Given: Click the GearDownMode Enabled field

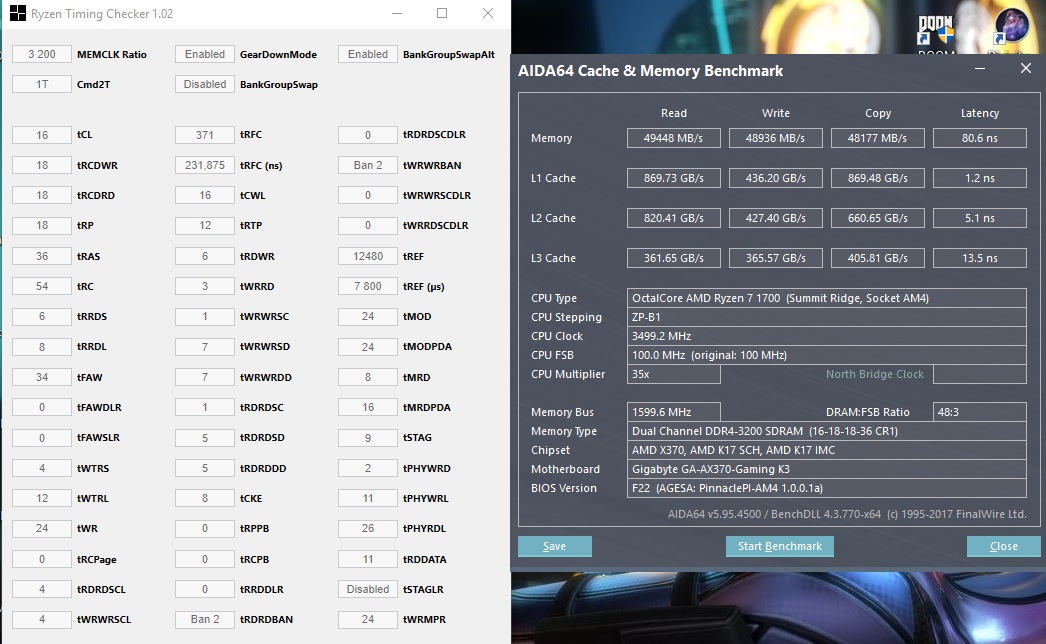Looking at the screenshot, I should coord(205,54).
